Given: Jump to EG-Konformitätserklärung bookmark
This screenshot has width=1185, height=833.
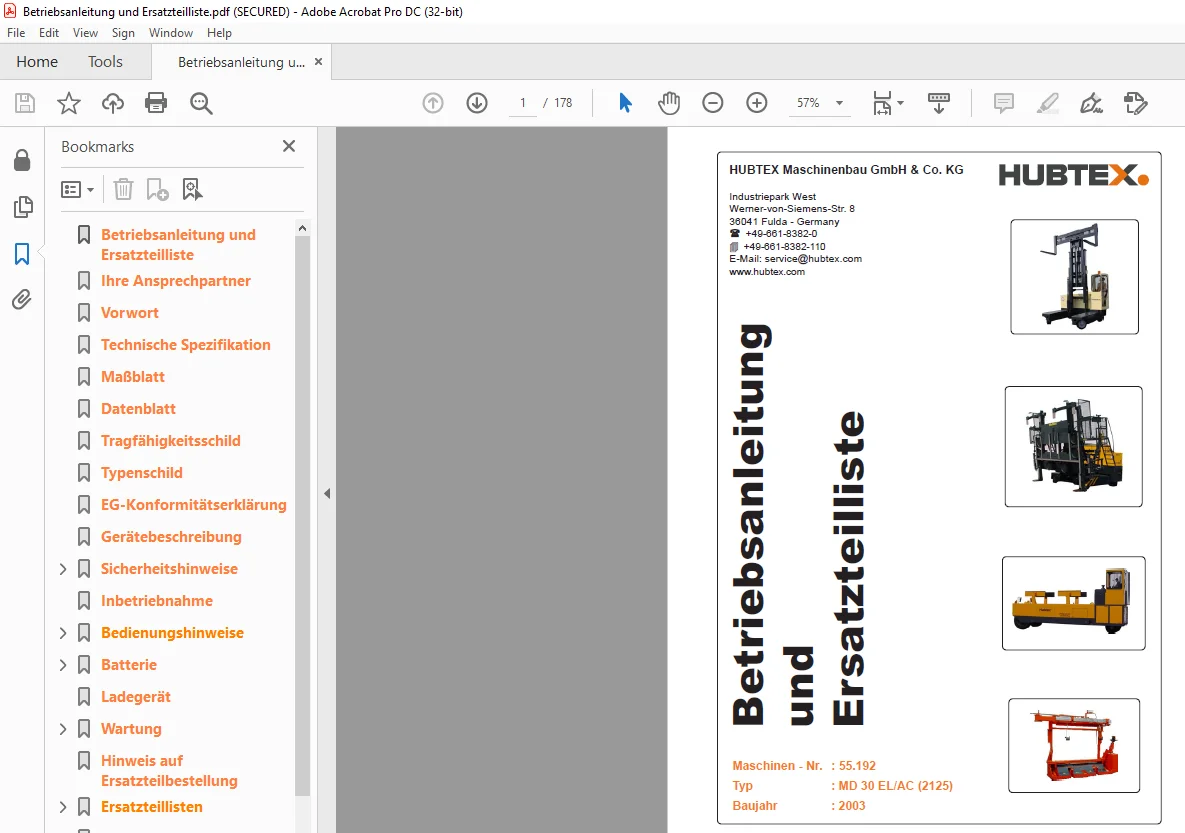Looking at the screenshot, I should (x=193, y=505).
